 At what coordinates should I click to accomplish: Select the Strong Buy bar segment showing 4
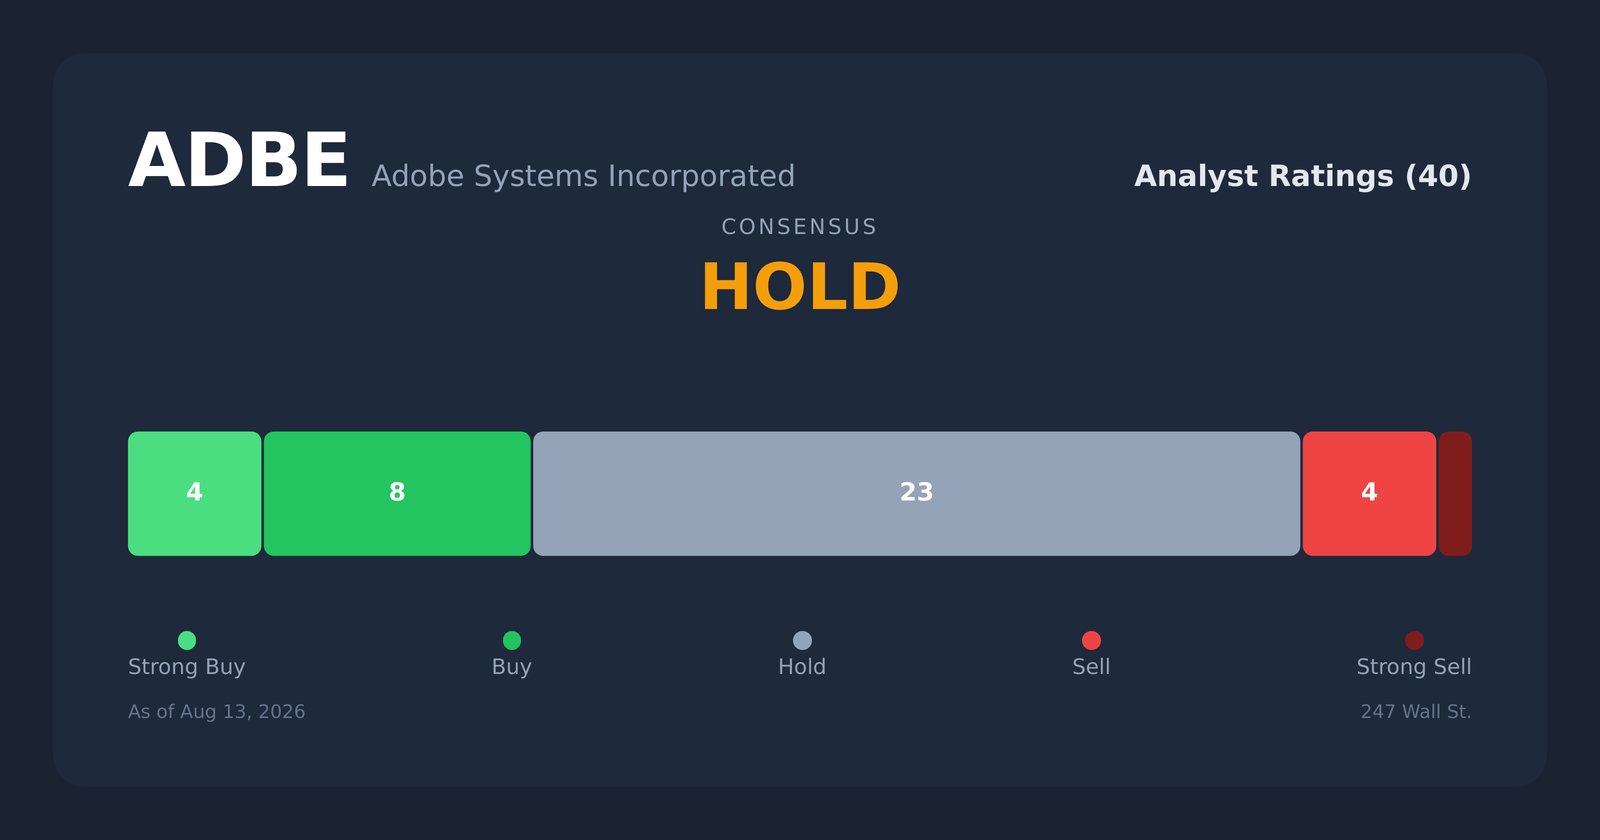pos(194,493)
